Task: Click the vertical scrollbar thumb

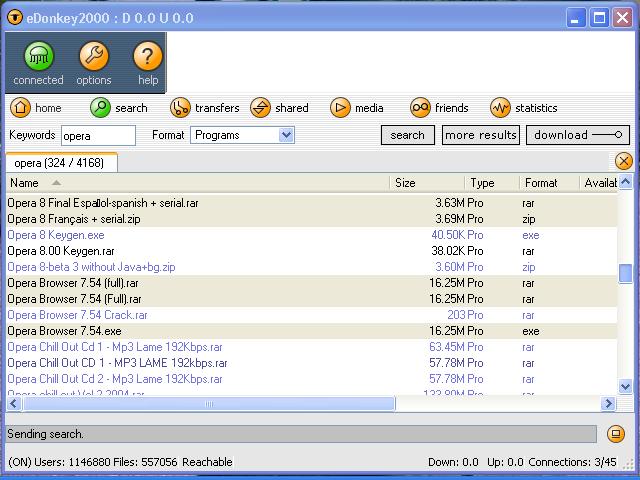Action: pos(626,273)
